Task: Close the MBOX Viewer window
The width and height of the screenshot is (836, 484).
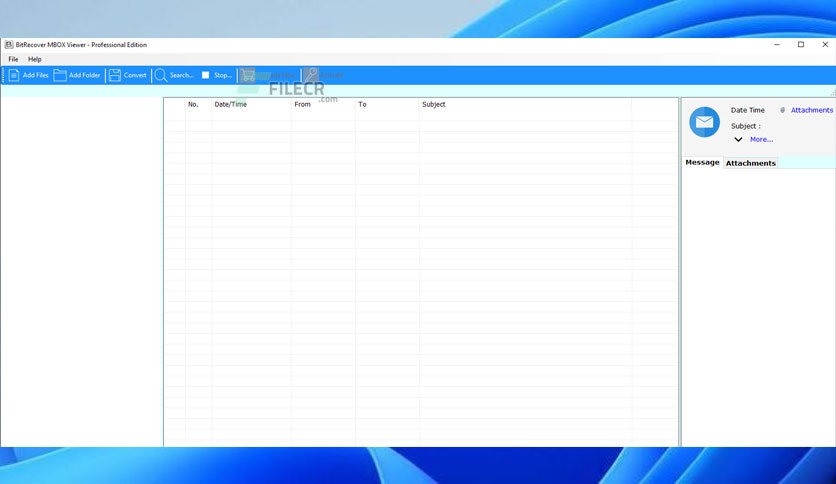Action: click(x=825, y=45)
